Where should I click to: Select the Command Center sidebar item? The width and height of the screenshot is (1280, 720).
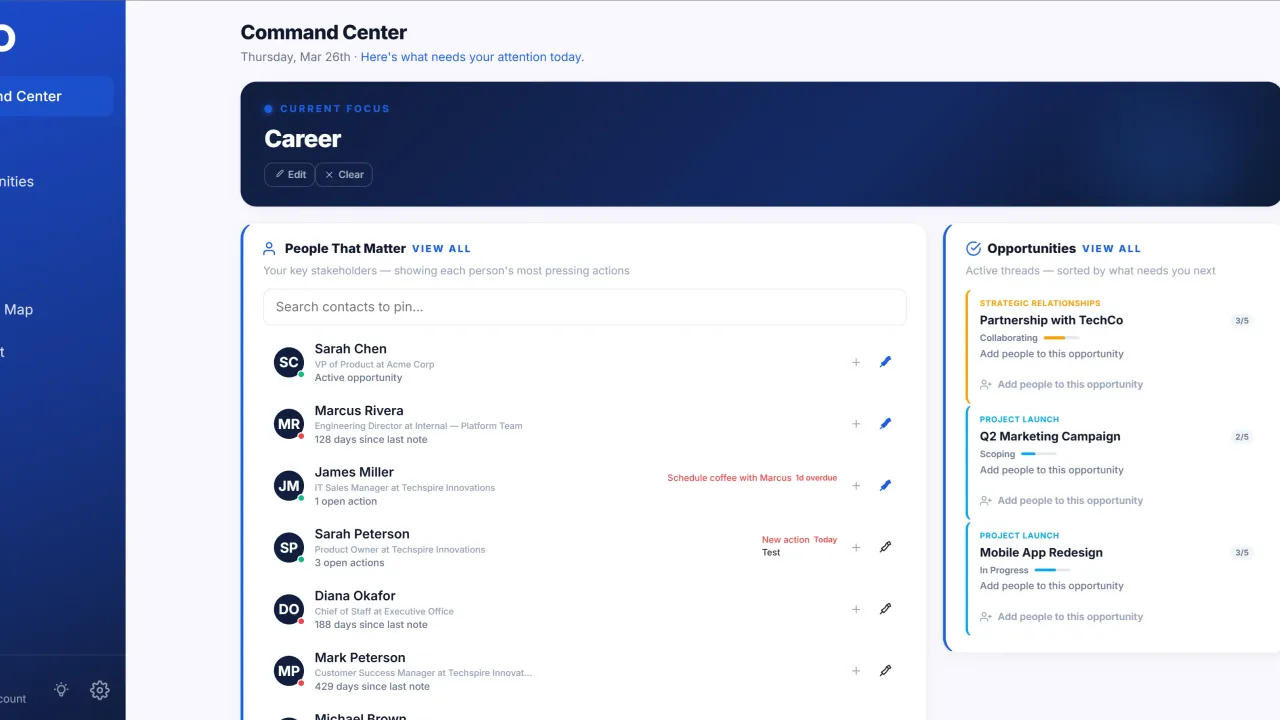coord(56,96)
